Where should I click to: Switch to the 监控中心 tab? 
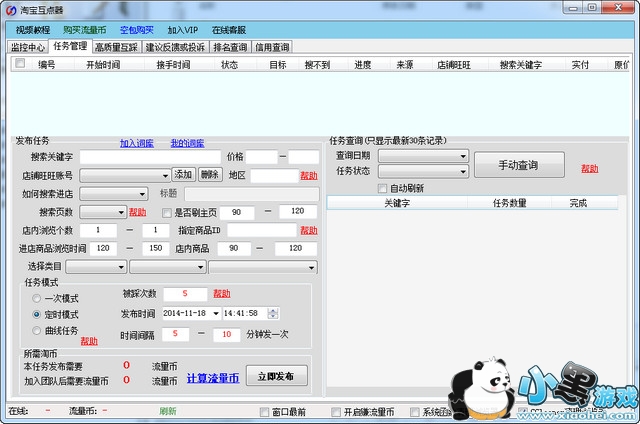tap(28, 47)
